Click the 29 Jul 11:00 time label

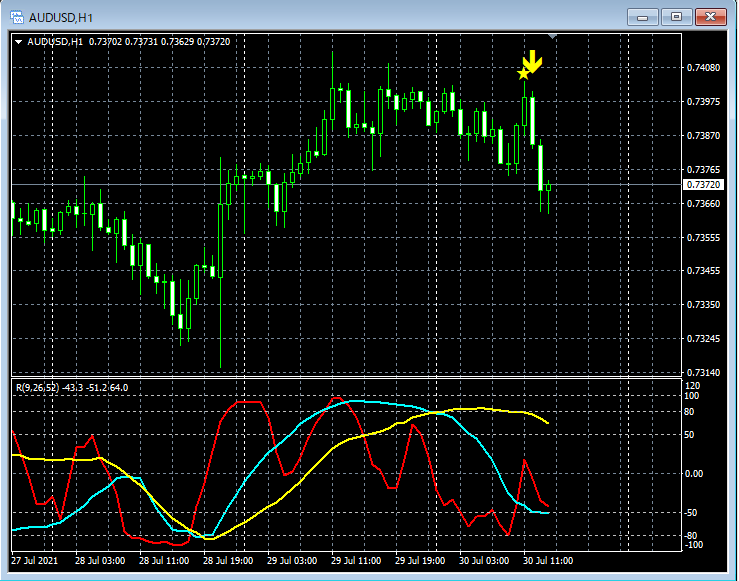click(356, 561)
